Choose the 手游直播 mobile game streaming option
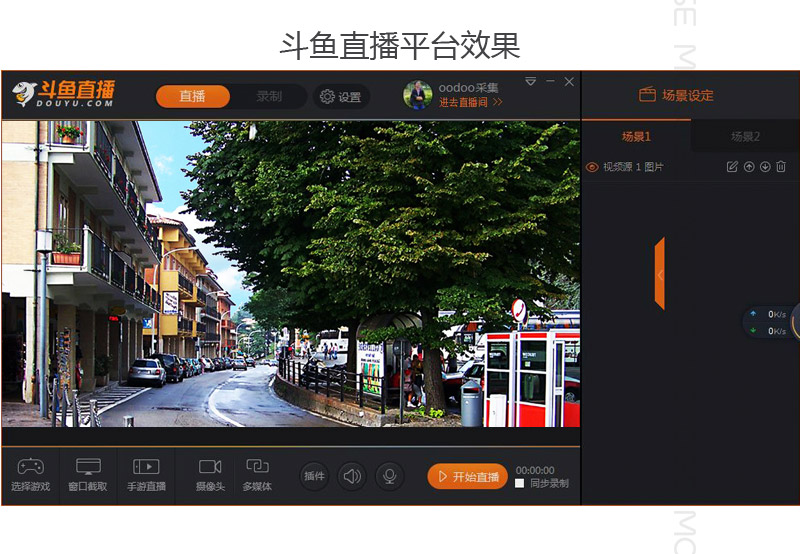Image resolution: width=800 pixels, height=554 pixels. pos(146,475)
